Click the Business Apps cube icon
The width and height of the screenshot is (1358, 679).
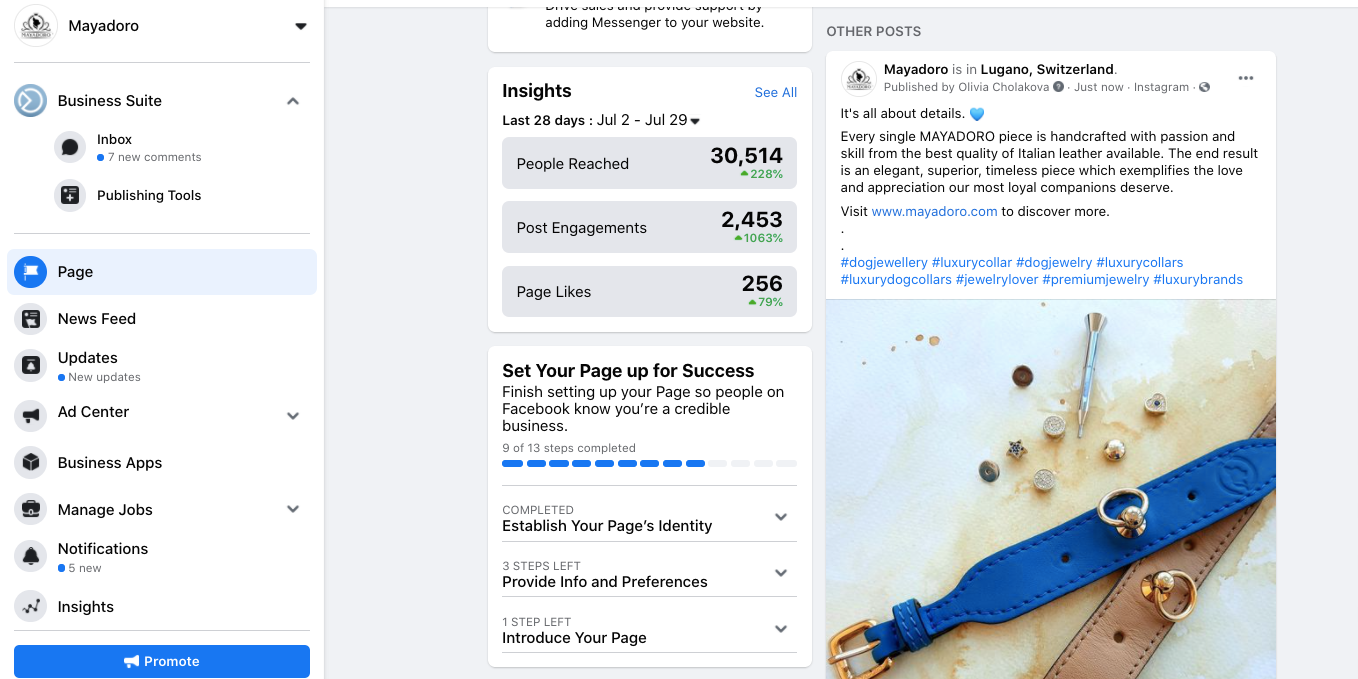[x=31, y=463]
